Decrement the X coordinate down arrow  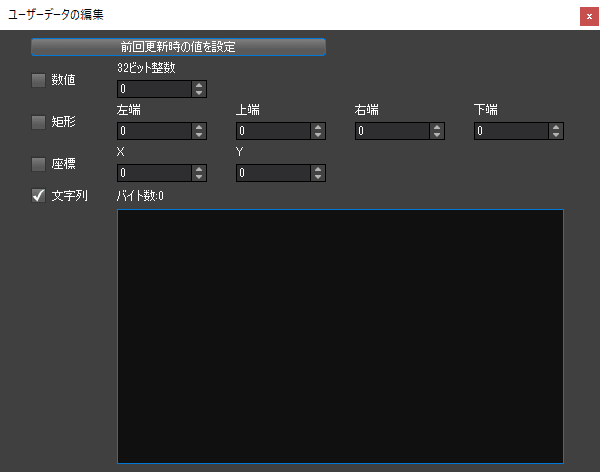coord(199,177)
